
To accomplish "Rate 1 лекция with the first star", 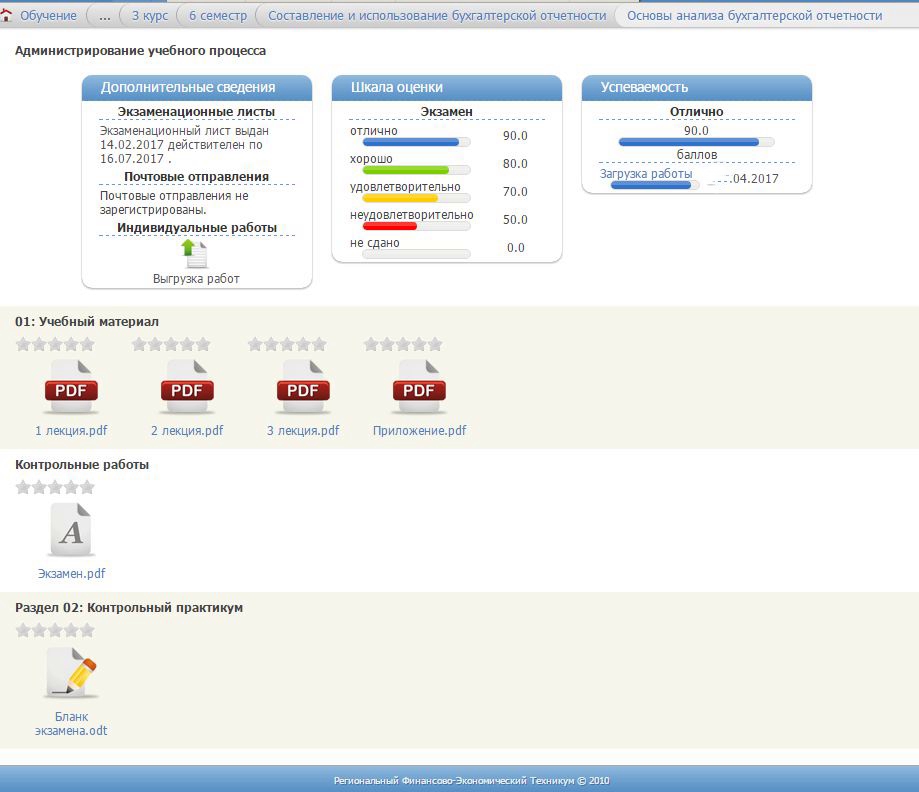I will coord(23,344).
